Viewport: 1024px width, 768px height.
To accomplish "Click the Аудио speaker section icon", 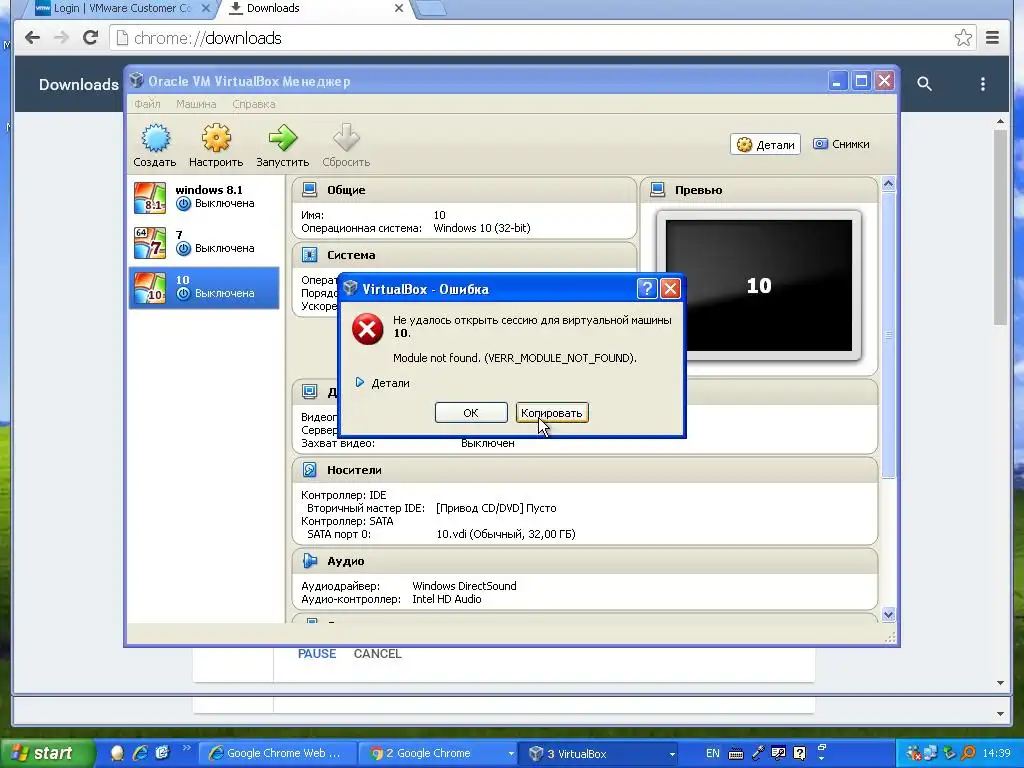I will coord(310,560).
